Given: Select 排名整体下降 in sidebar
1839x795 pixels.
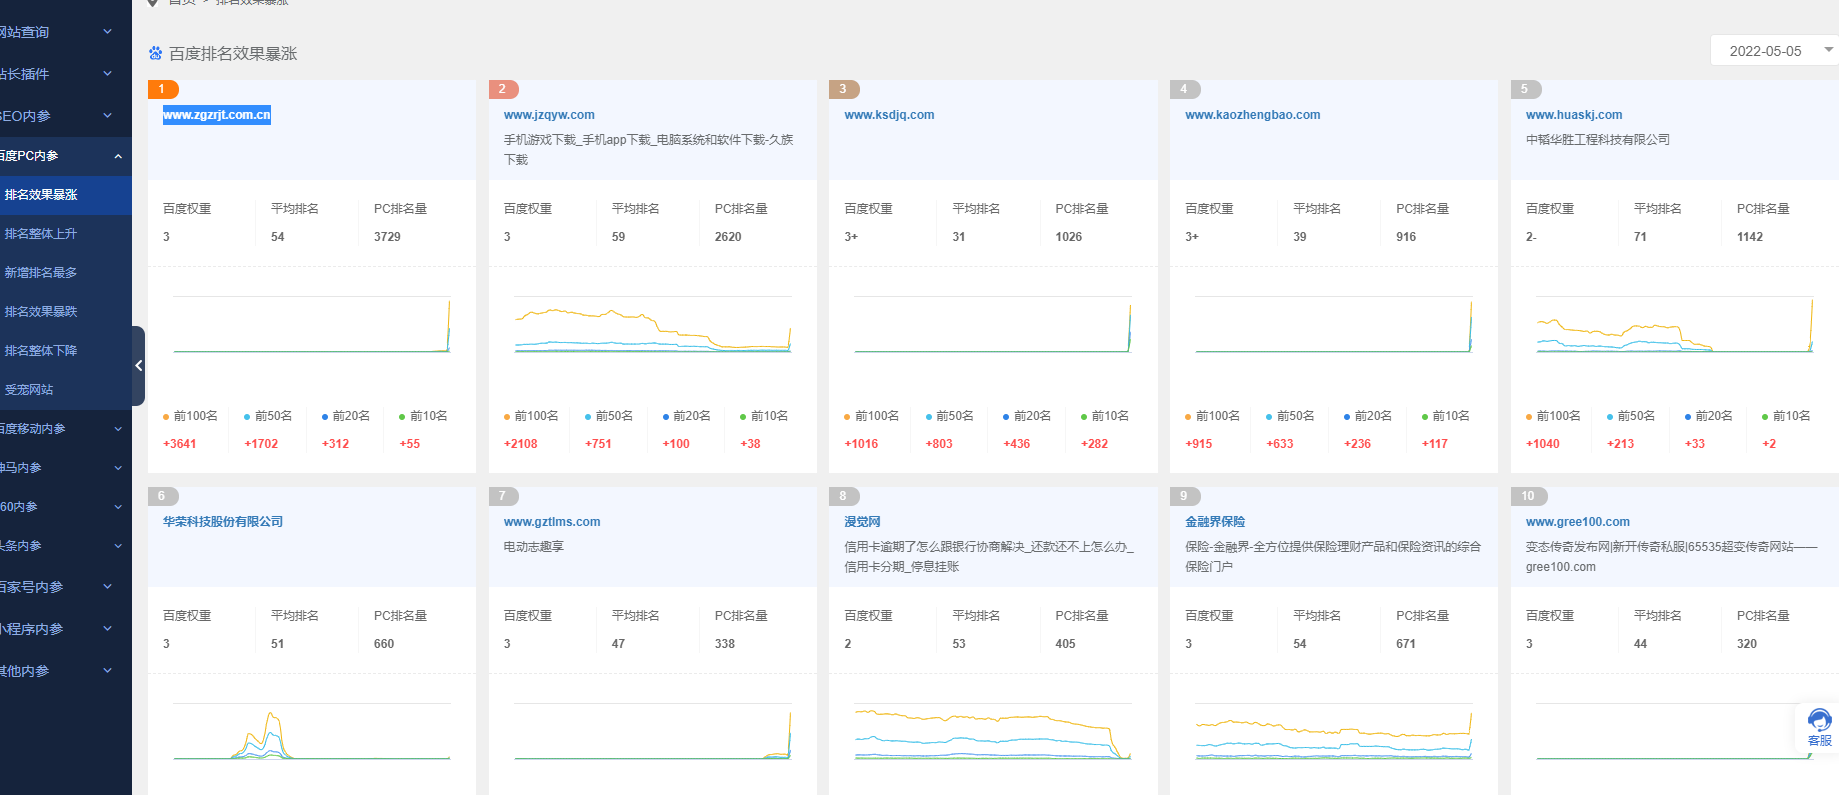Looking at the screenshot, I should pyautogui.click(x=66, y=351).
